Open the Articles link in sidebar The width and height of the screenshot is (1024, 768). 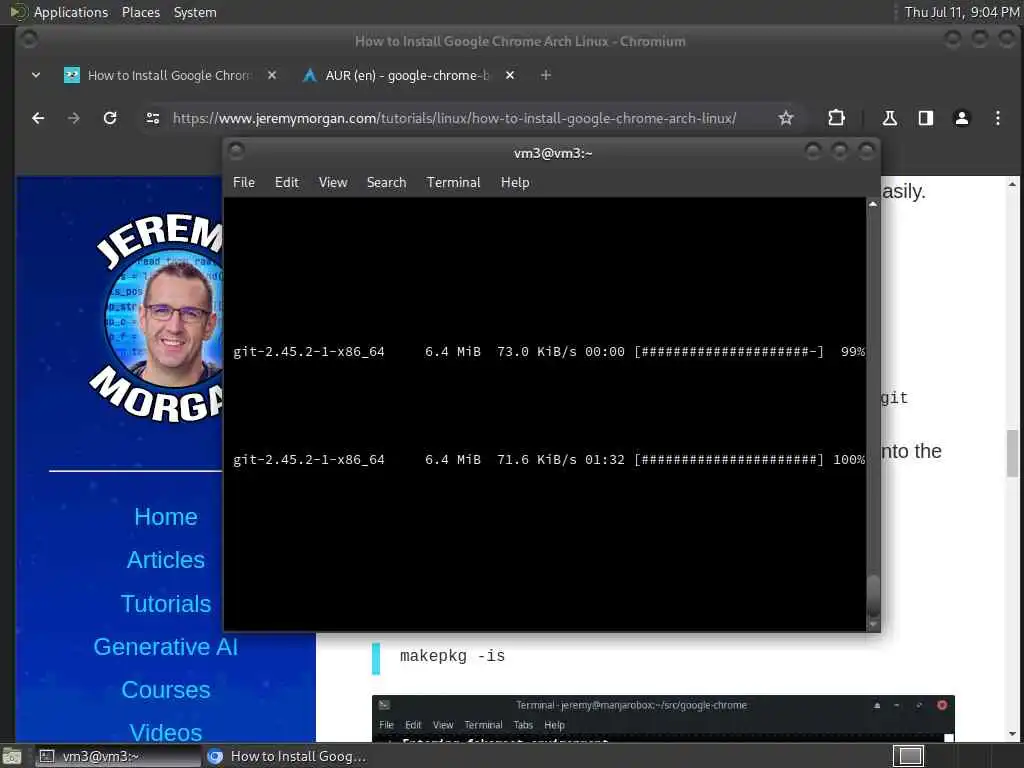point(166,560)
